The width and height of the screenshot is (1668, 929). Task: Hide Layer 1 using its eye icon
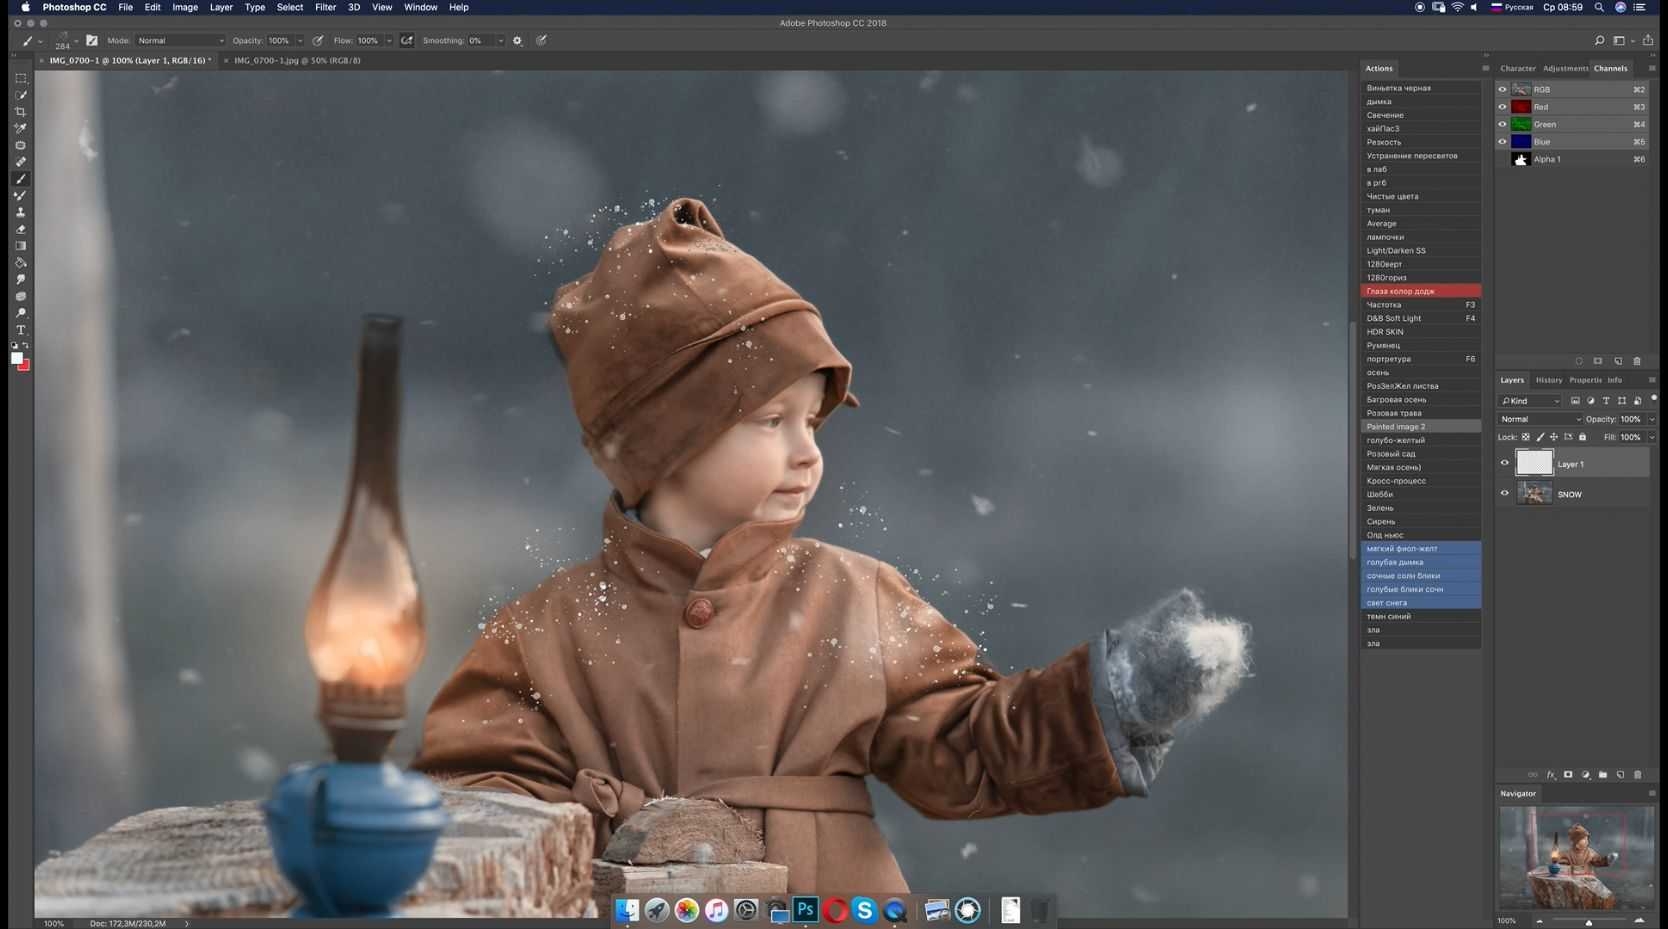tap(1504, 463)
